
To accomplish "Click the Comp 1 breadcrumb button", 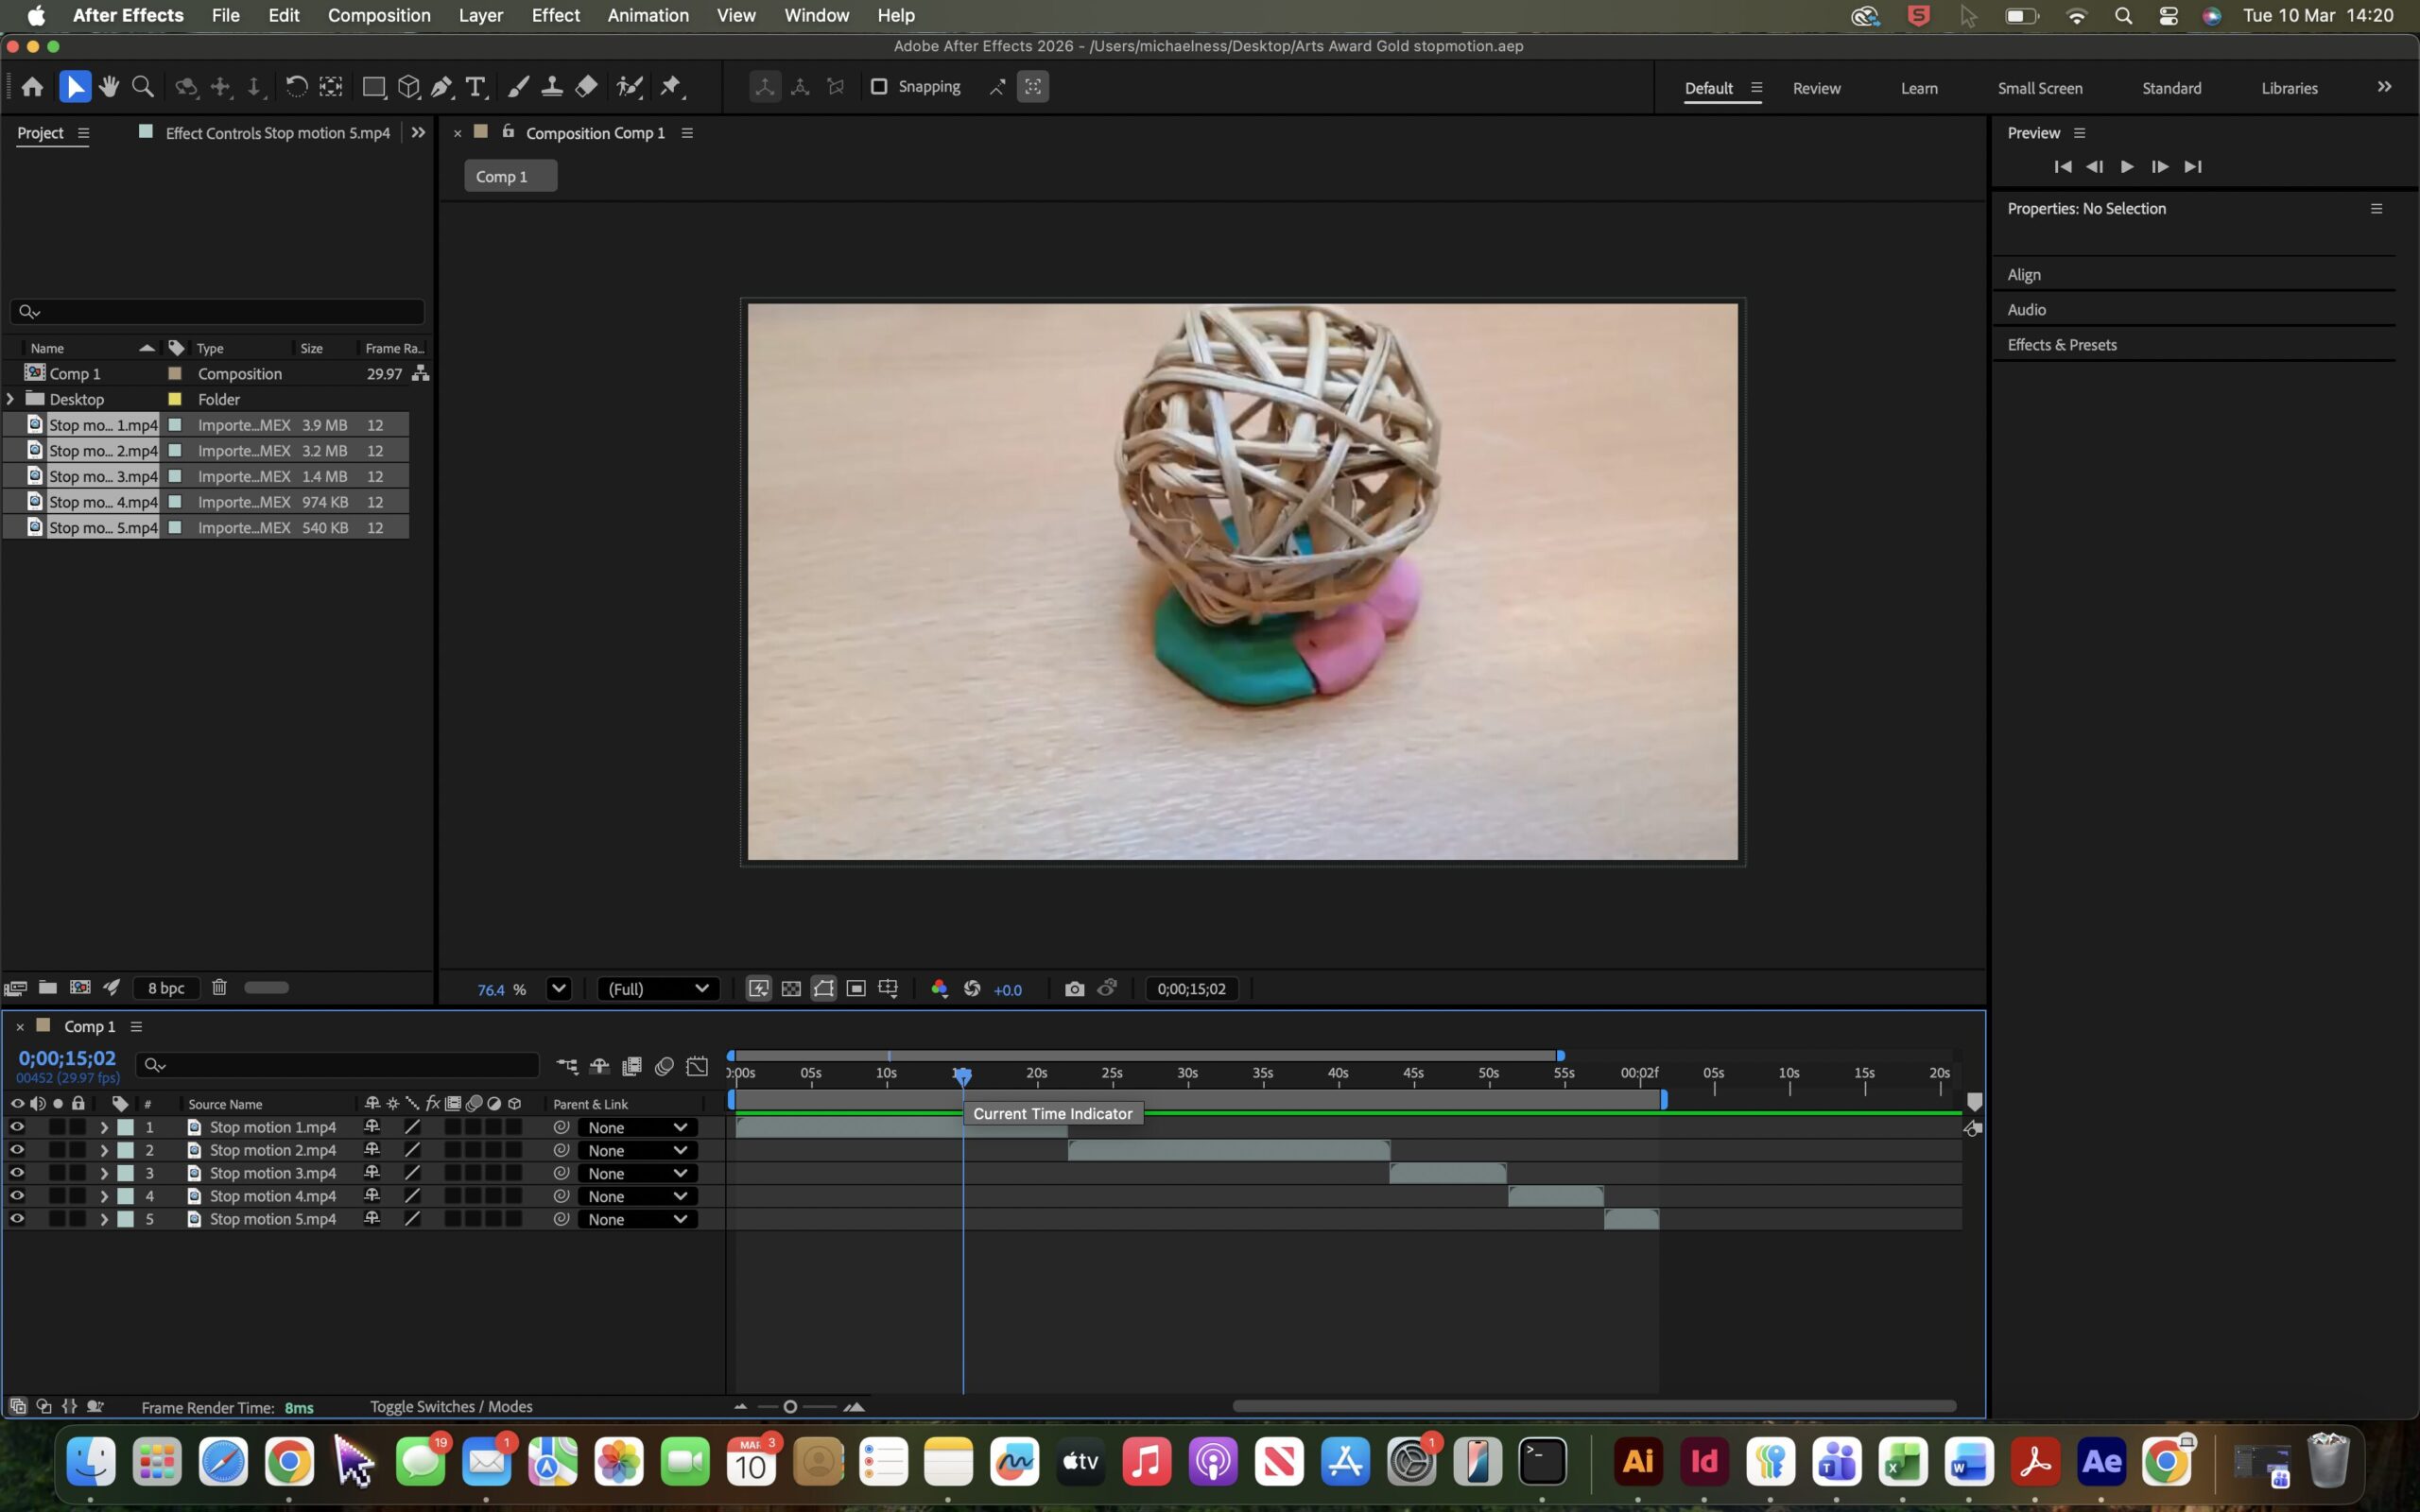I will [510, 176].
